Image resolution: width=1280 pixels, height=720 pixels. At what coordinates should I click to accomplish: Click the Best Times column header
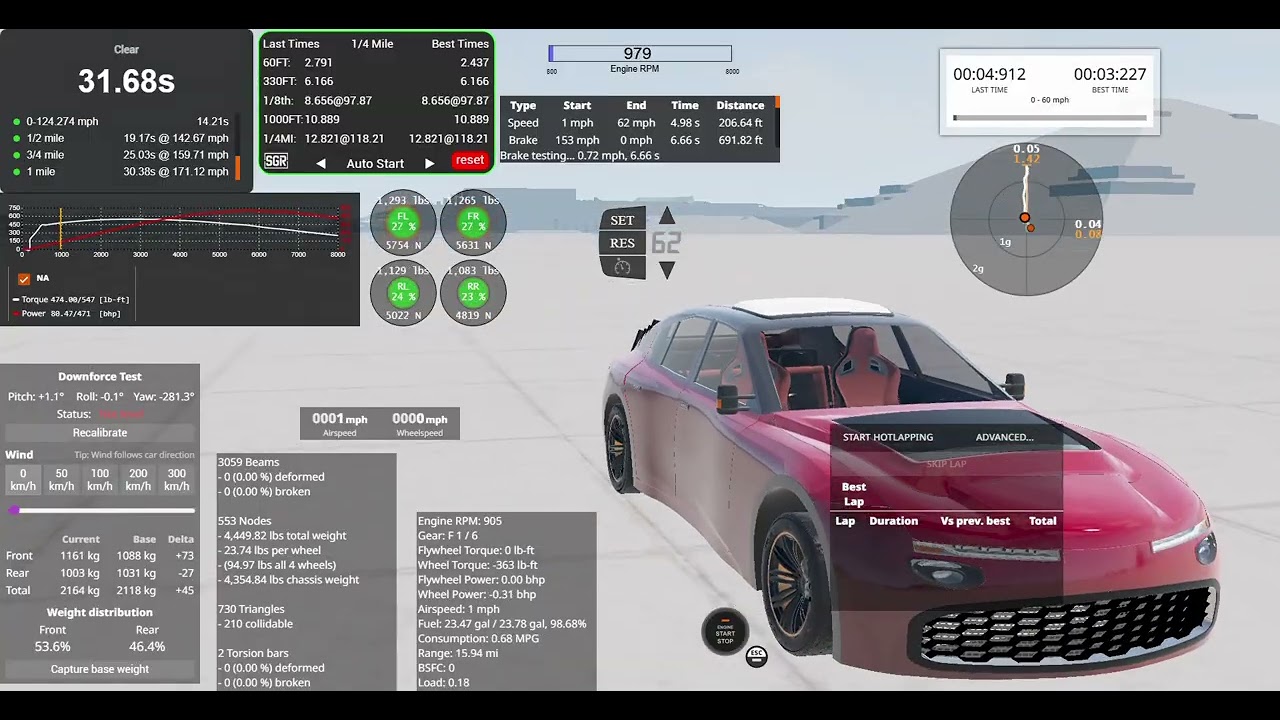[x=460, y=44]
